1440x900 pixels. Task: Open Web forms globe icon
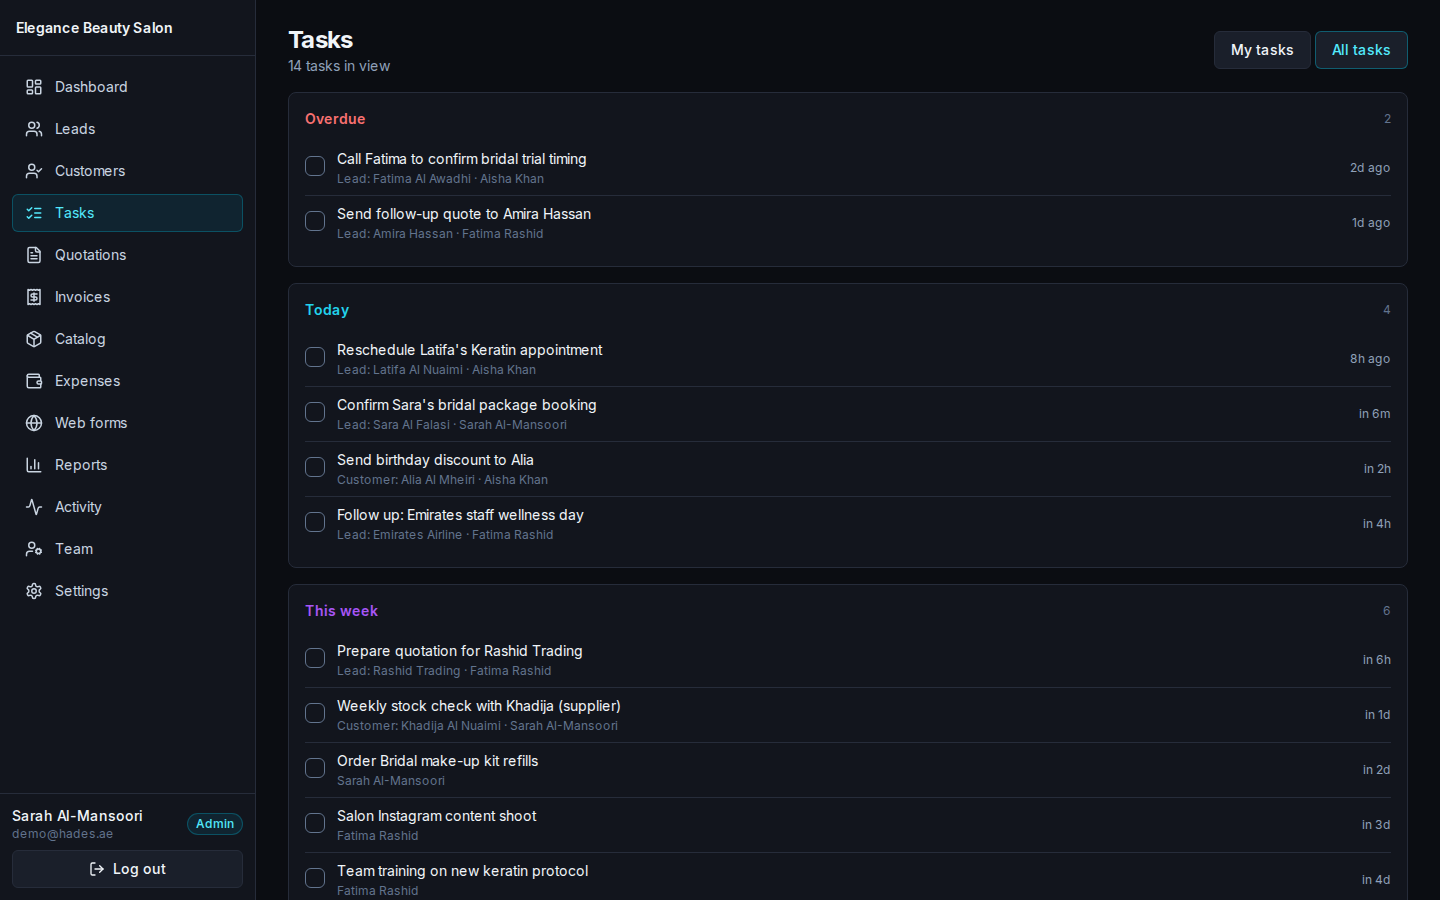pos(34,423)
